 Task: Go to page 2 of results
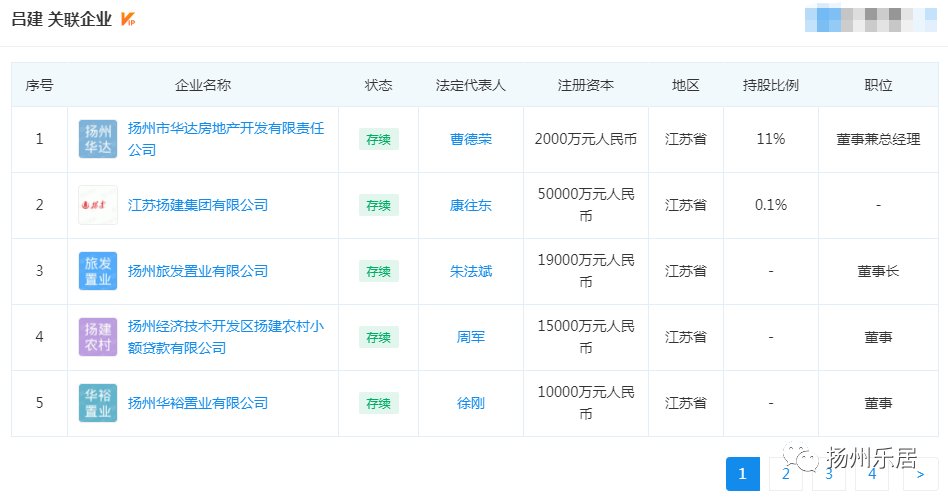(785, 474)
